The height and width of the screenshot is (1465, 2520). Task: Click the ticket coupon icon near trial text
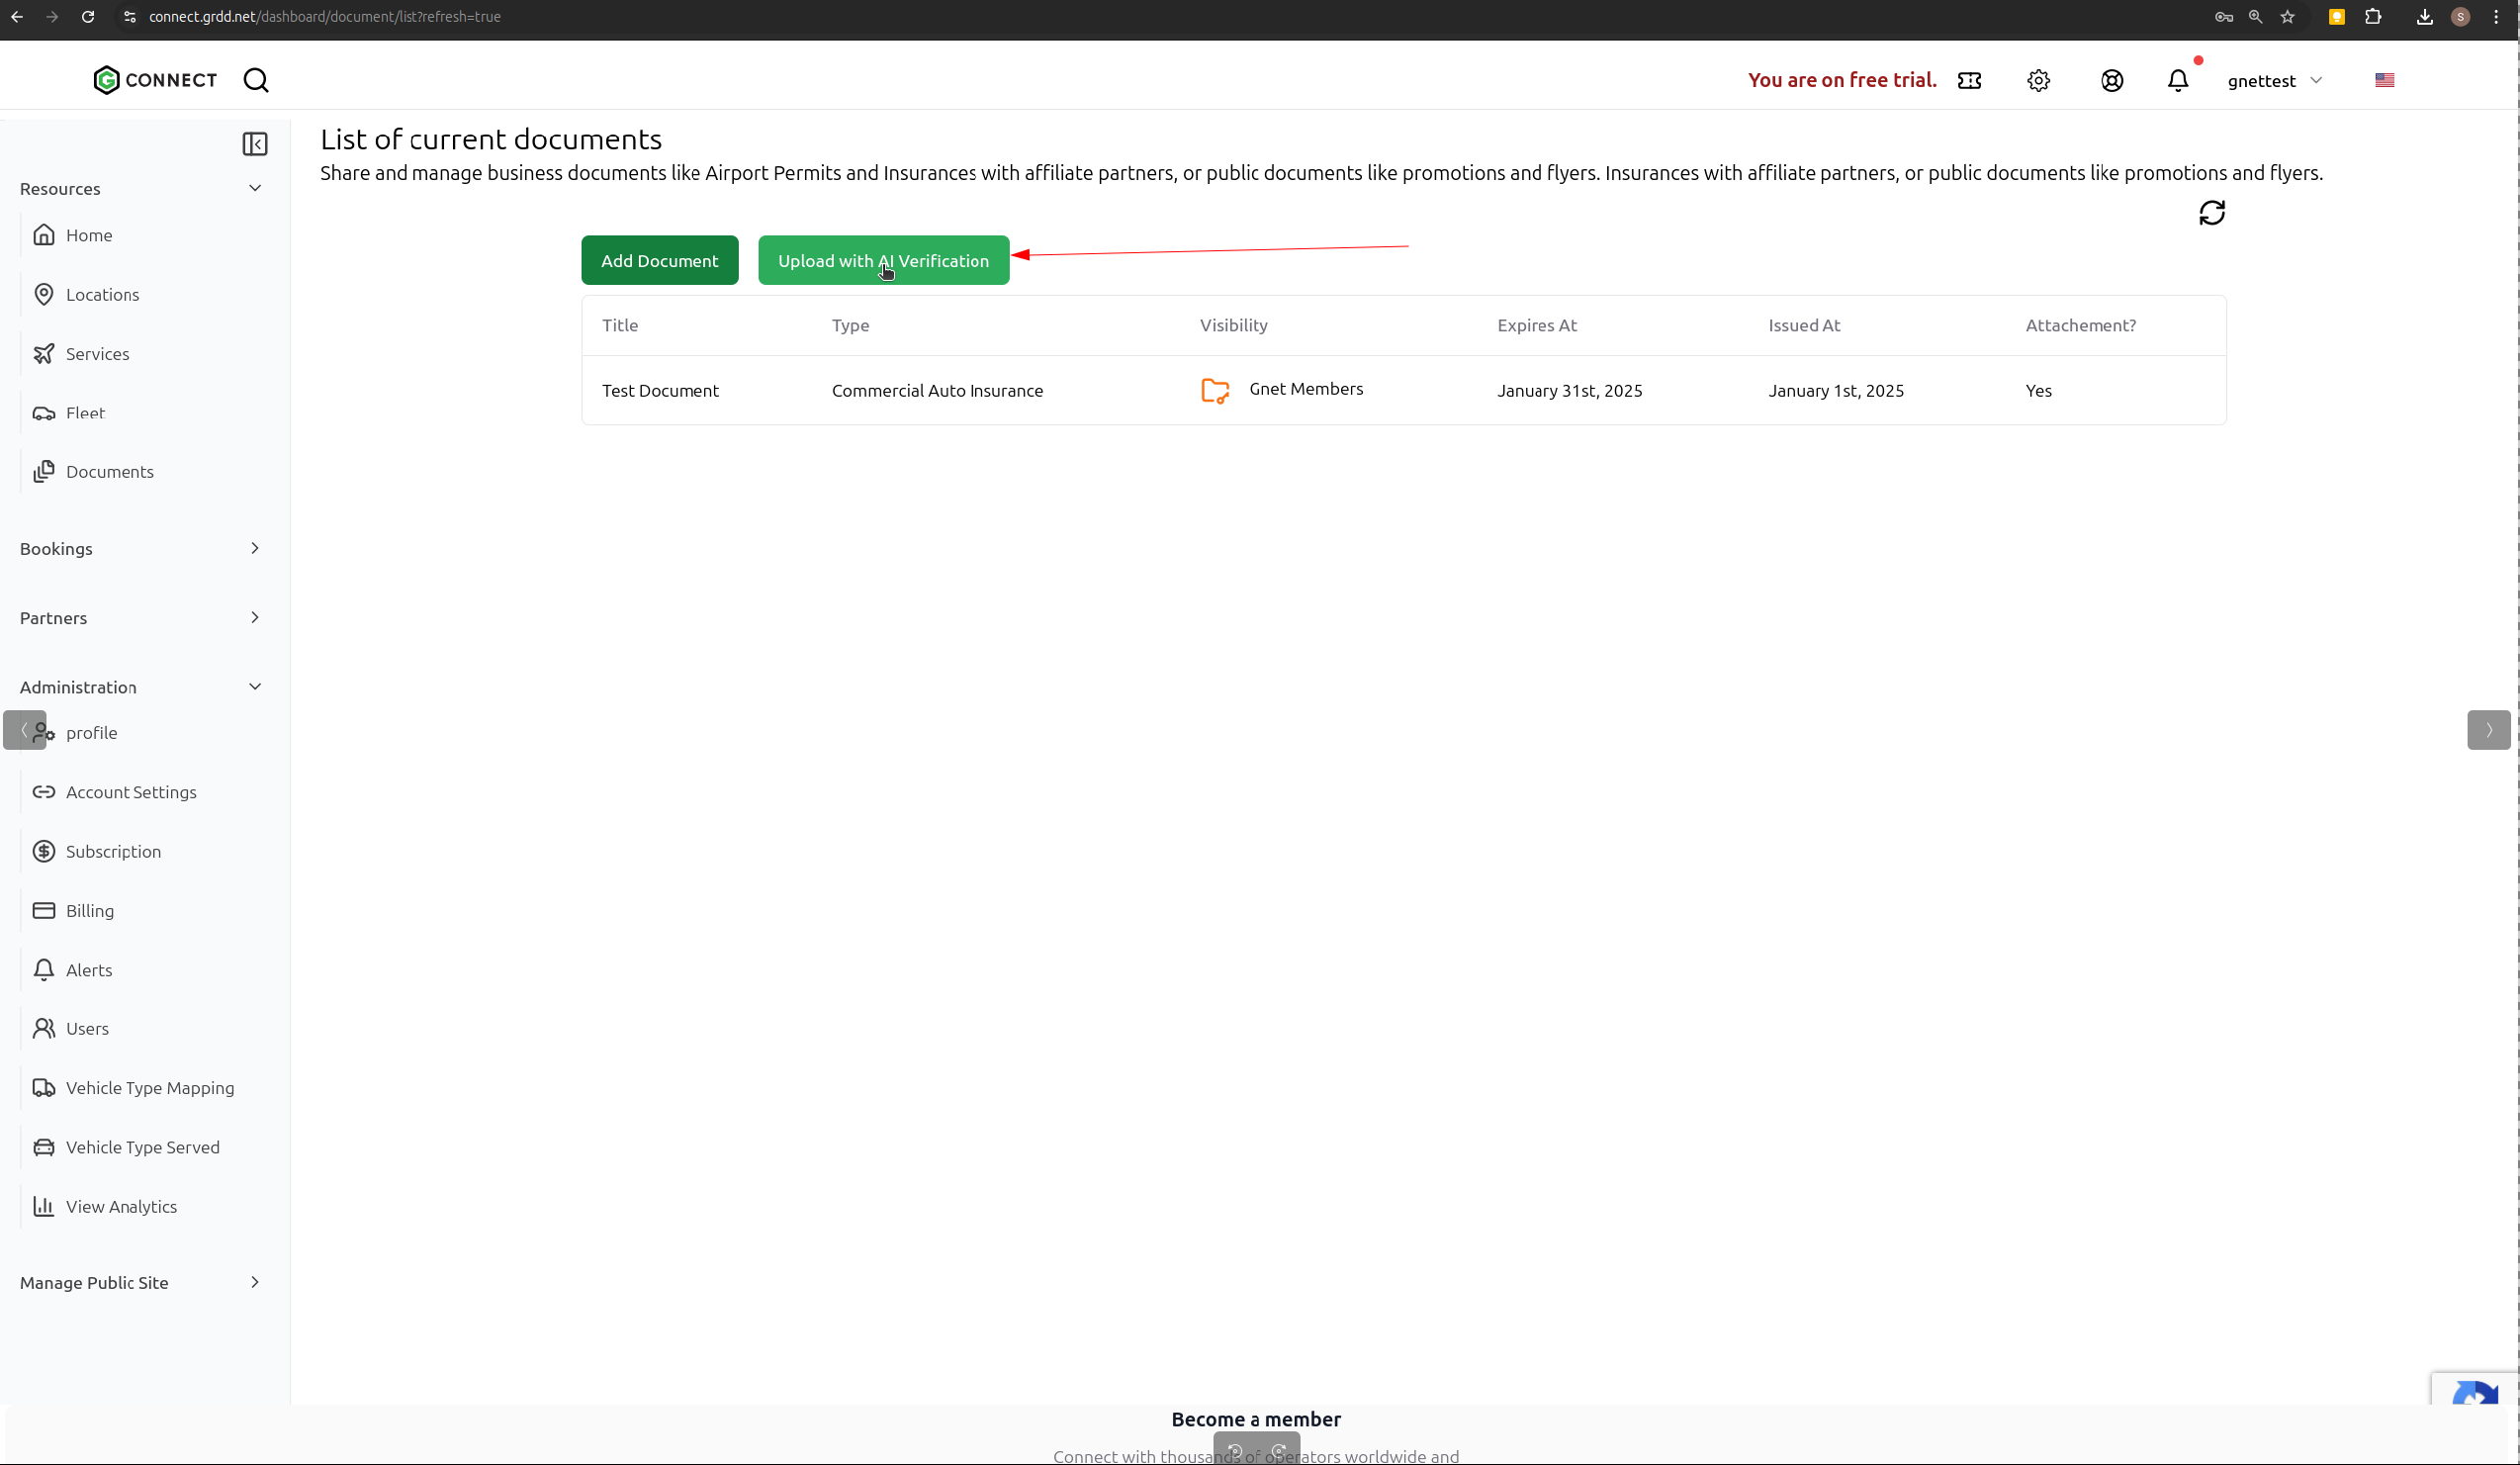tap(1969, 81)
